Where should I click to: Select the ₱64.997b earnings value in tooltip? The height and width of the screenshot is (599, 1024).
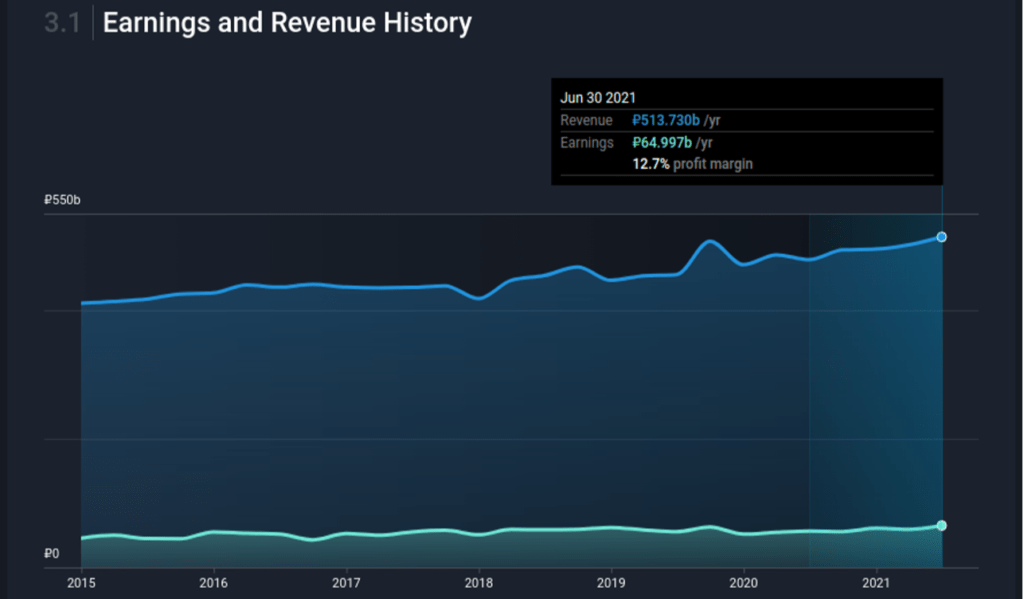[662, 142]
